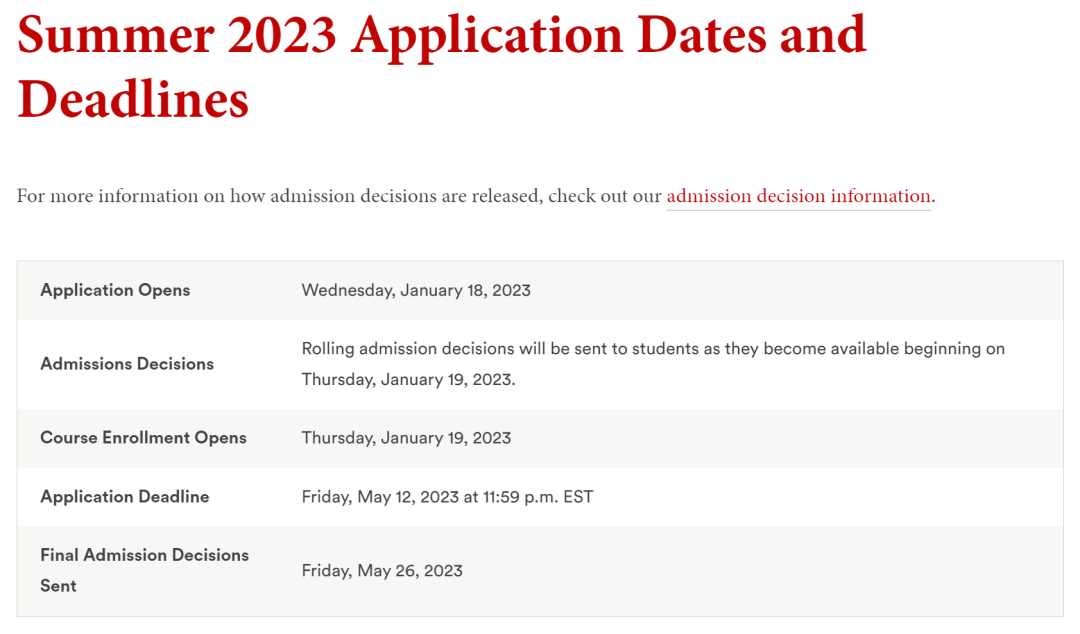Click the 'check out our' text before the link
This screenshot has width=1080, height=634.
[x=605, y=196]
